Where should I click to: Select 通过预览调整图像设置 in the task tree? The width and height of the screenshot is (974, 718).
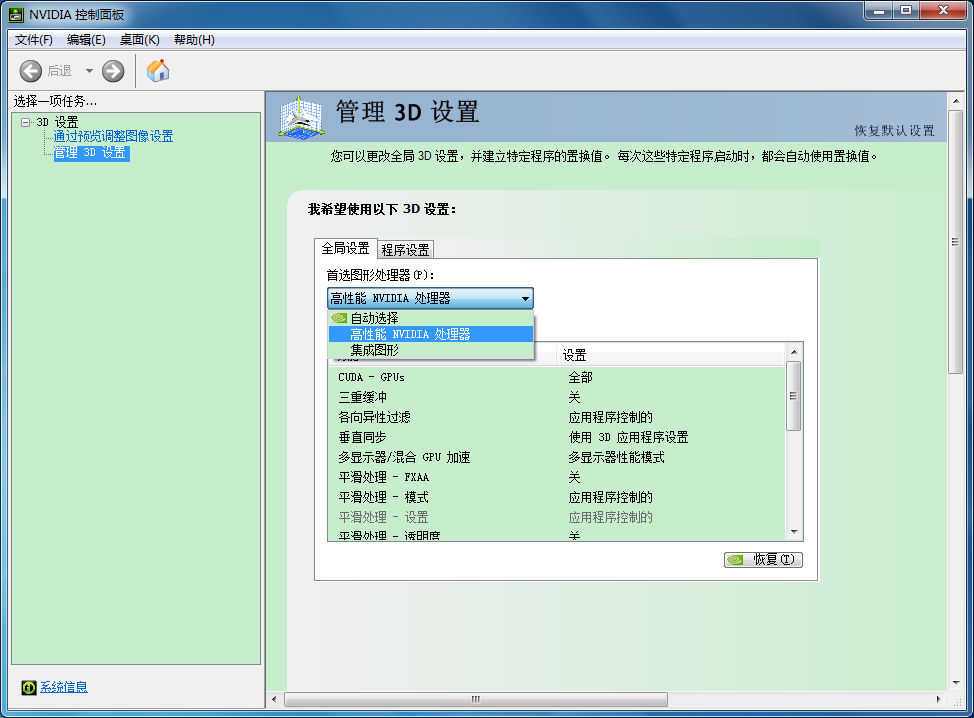click(113, 137)
